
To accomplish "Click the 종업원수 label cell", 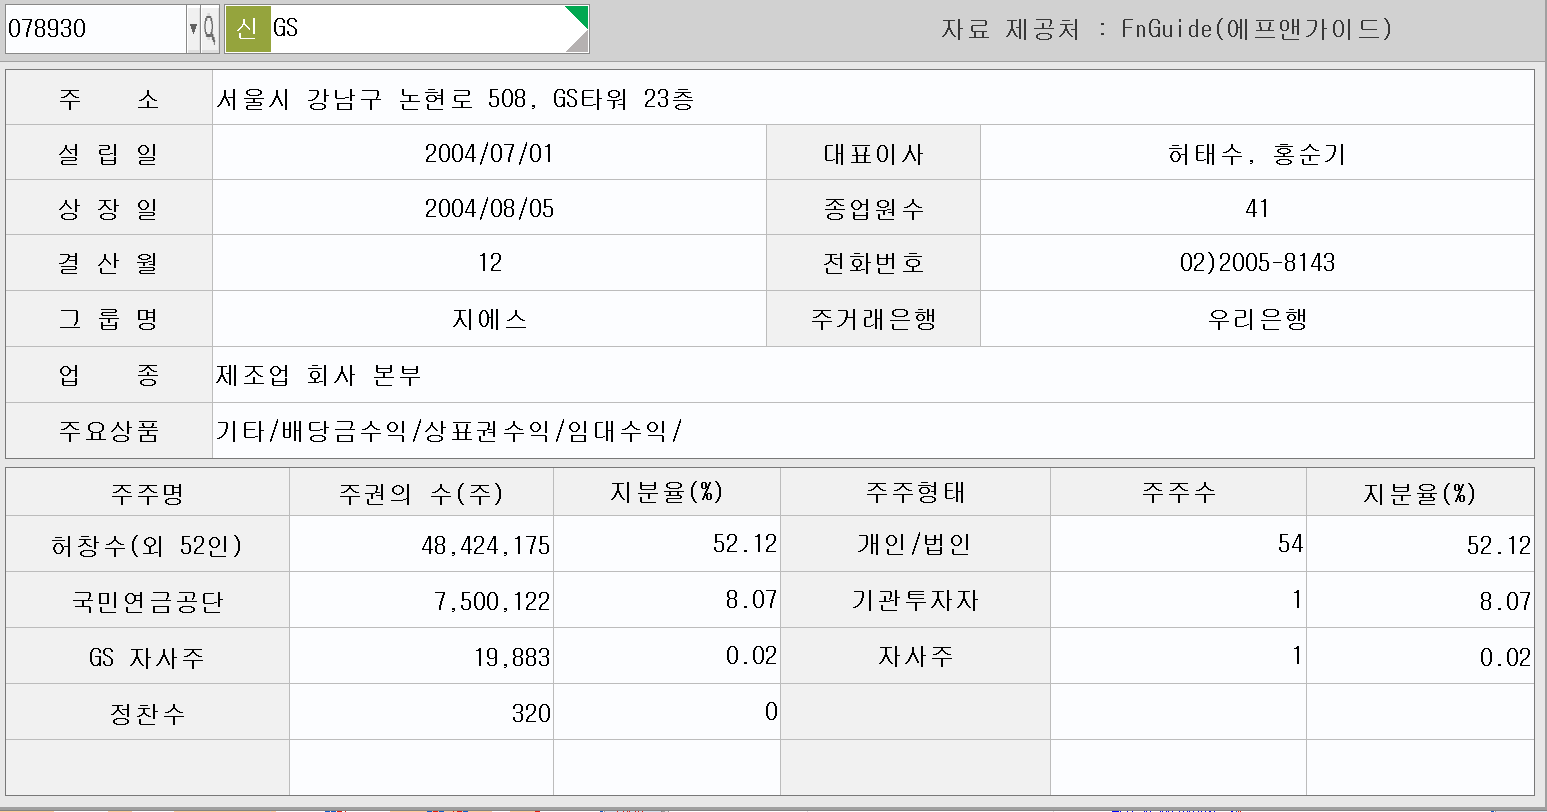I will coord(873,208).
